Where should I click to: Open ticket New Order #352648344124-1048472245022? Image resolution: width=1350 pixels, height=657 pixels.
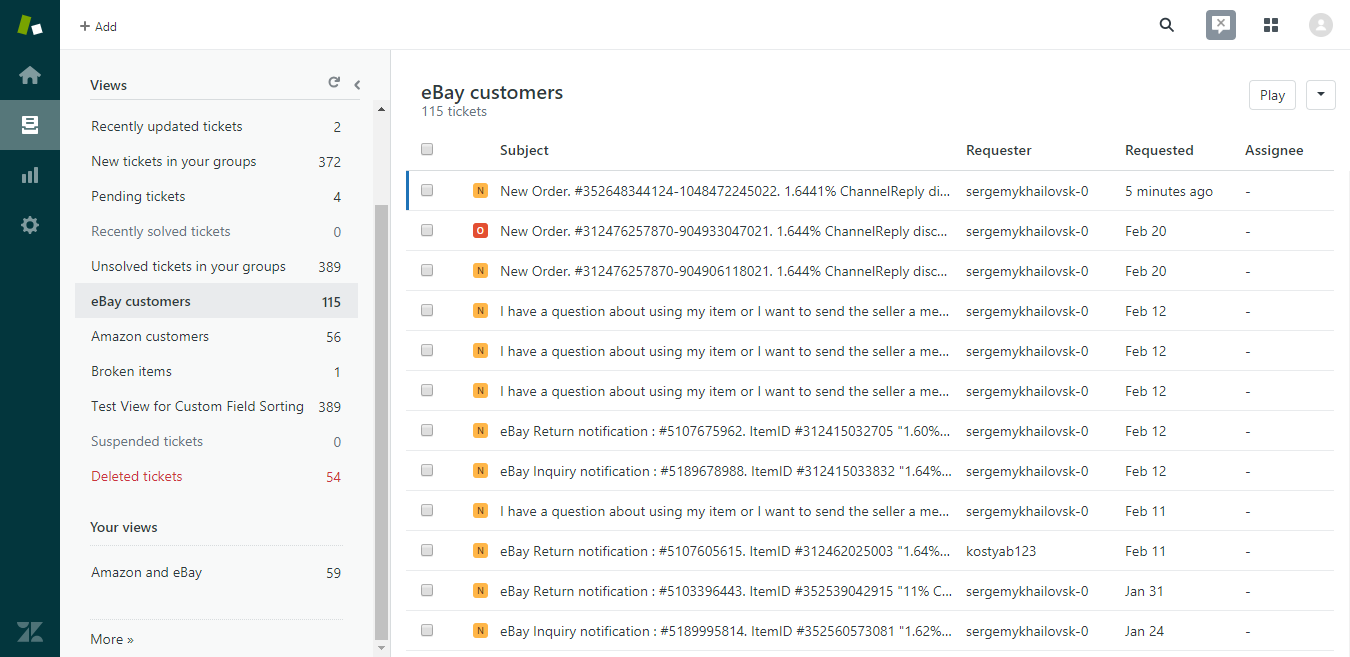tap(724, 191)
